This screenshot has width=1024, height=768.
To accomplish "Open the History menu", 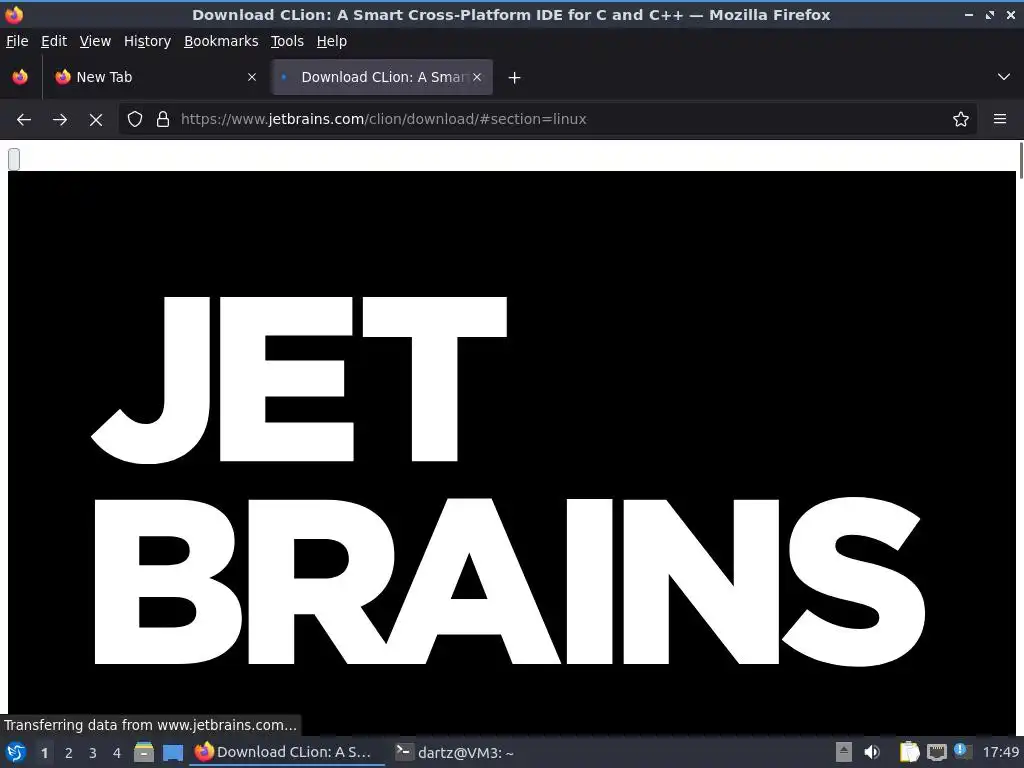I will [147, 41].
